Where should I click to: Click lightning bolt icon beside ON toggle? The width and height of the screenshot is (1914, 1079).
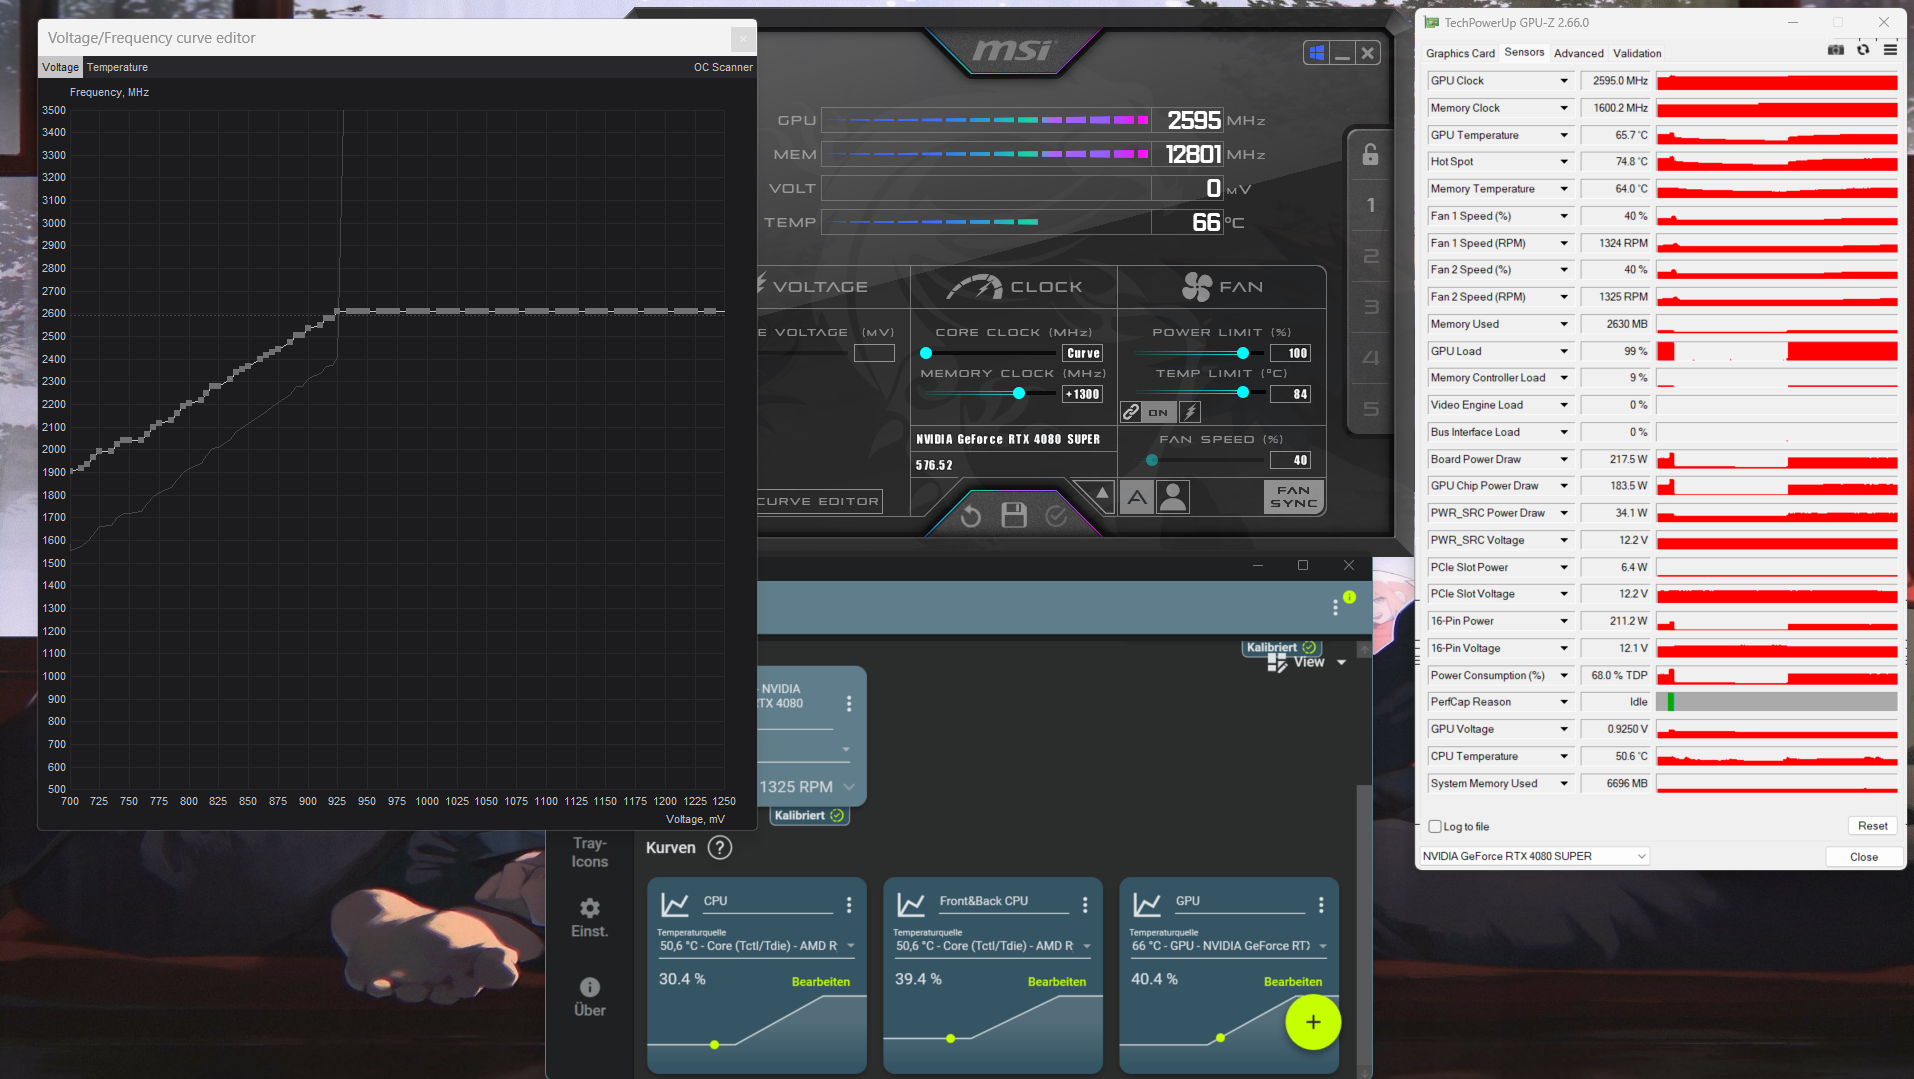tap(1190, 412)
